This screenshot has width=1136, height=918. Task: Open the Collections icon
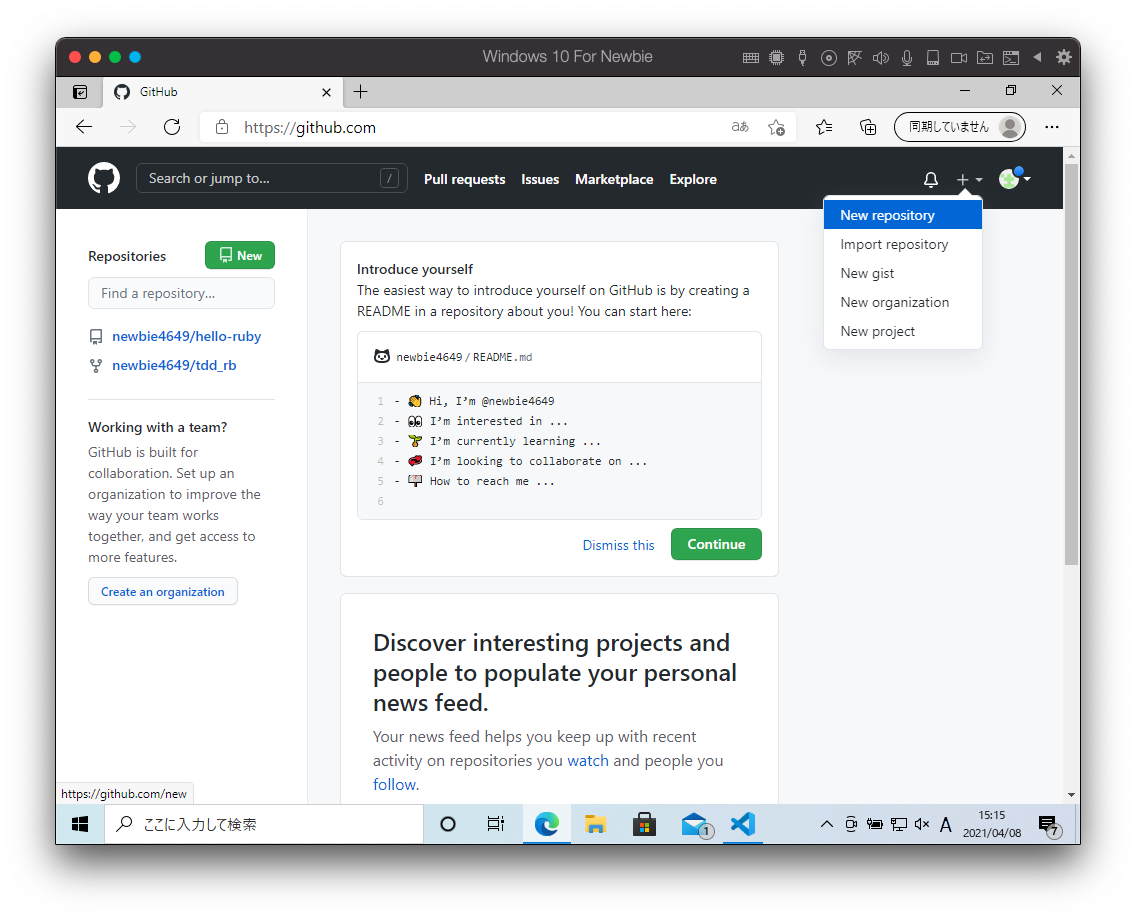(x=867, y=128)
